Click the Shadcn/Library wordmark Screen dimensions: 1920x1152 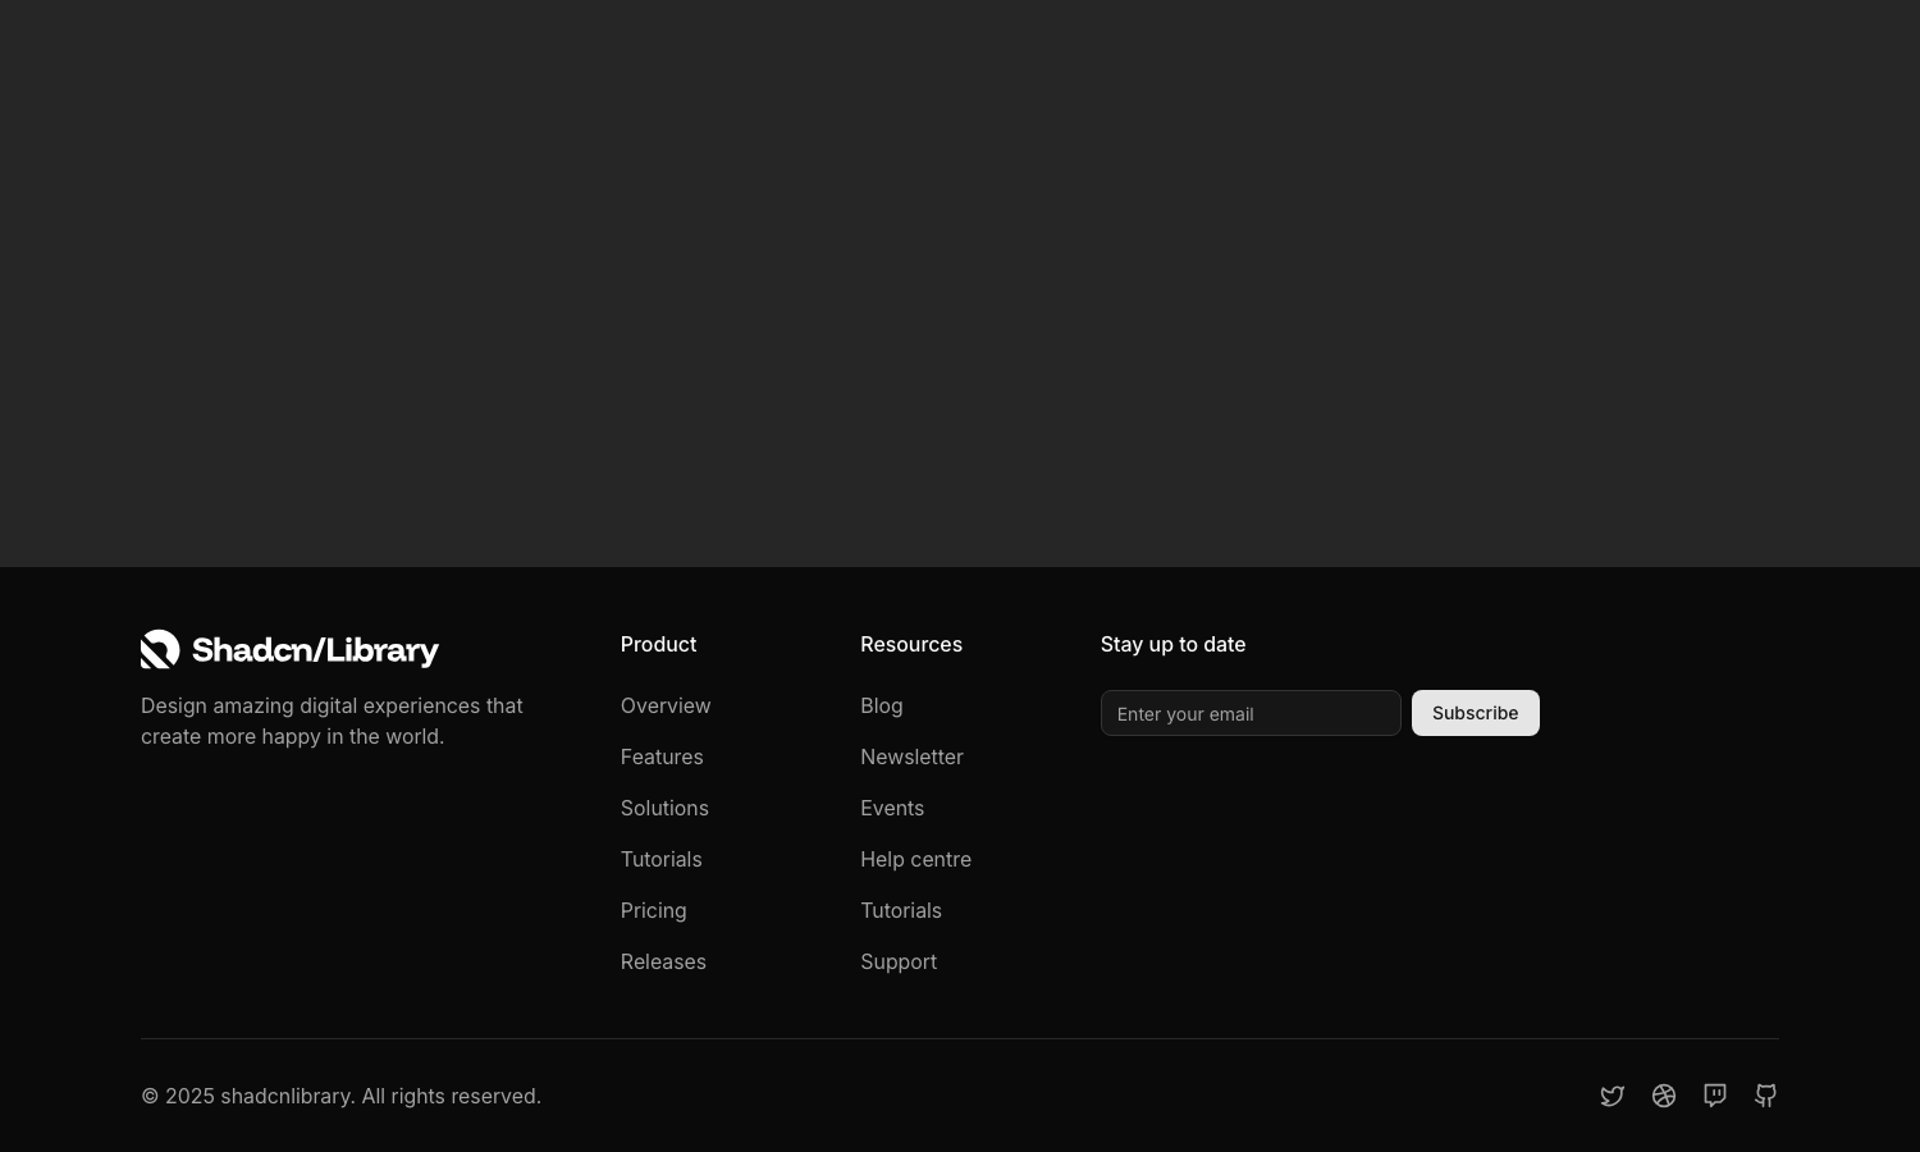pyautogui.click(x=315, y=650)
